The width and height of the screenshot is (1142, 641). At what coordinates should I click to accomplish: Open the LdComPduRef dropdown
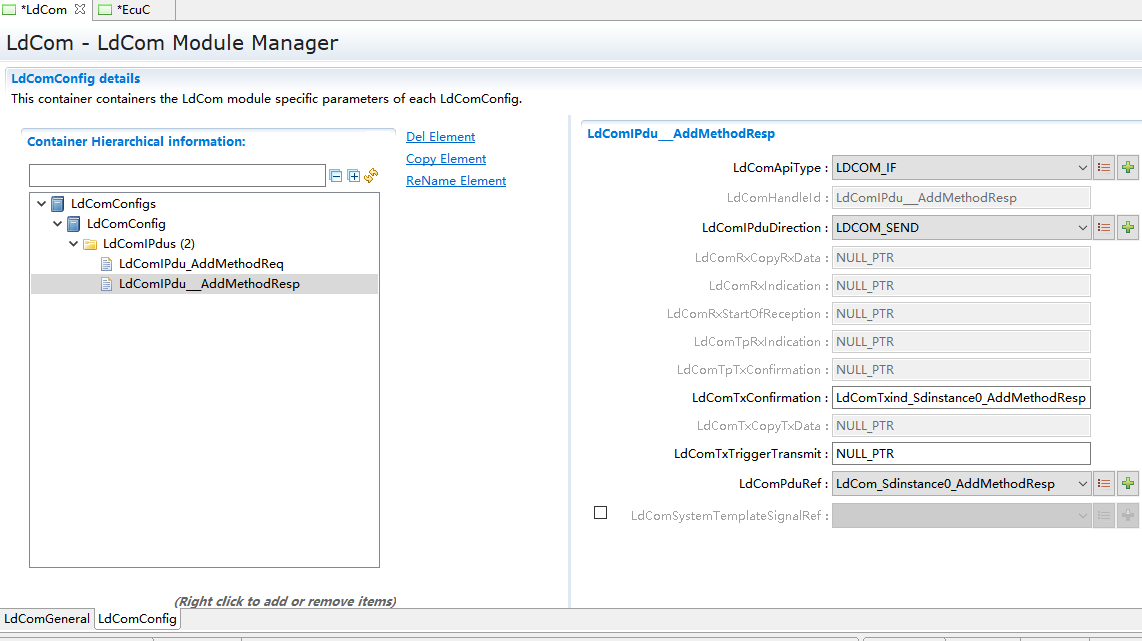click(1082, 484)
